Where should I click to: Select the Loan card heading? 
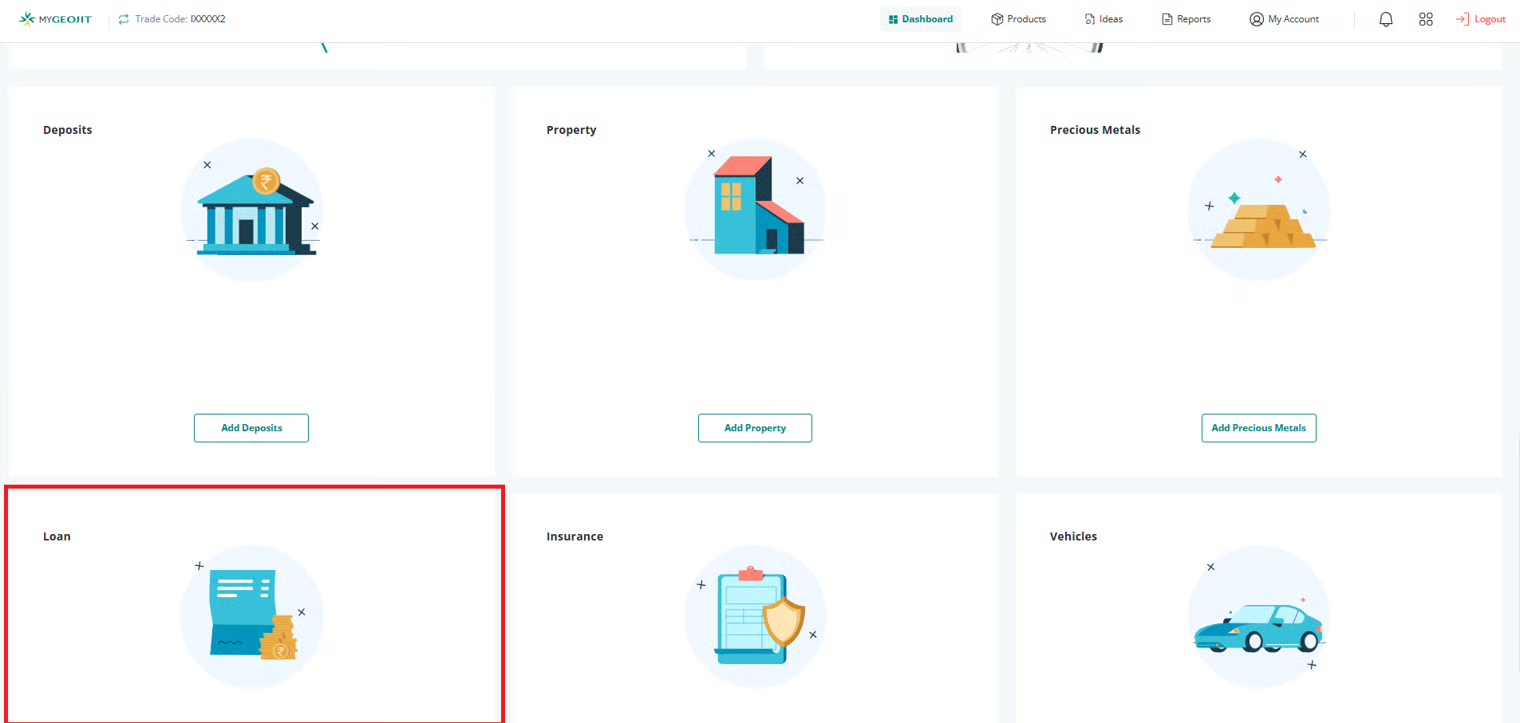[x=57, y=536]
